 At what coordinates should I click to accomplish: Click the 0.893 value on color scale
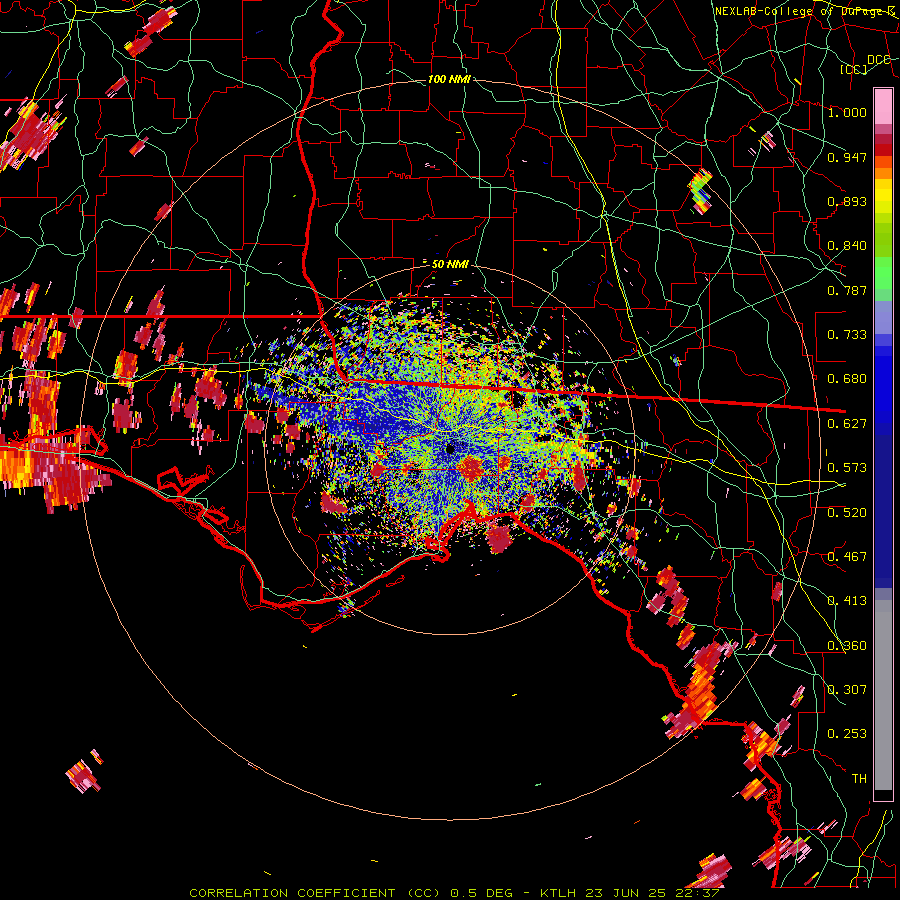pos(847,201)
